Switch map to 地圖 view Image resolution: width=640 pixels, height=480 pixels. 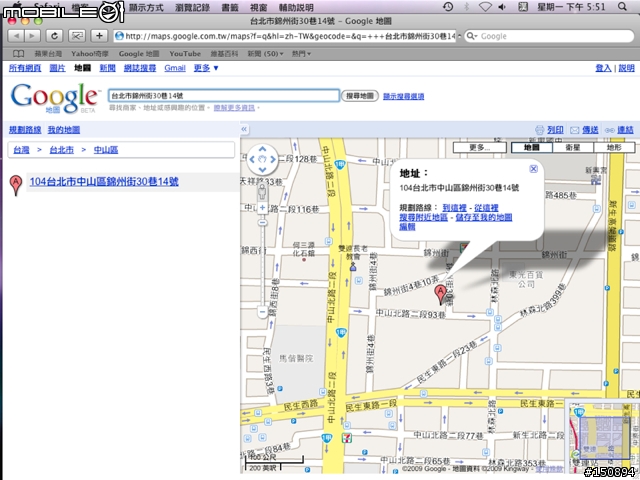click(x=532, y=148)
